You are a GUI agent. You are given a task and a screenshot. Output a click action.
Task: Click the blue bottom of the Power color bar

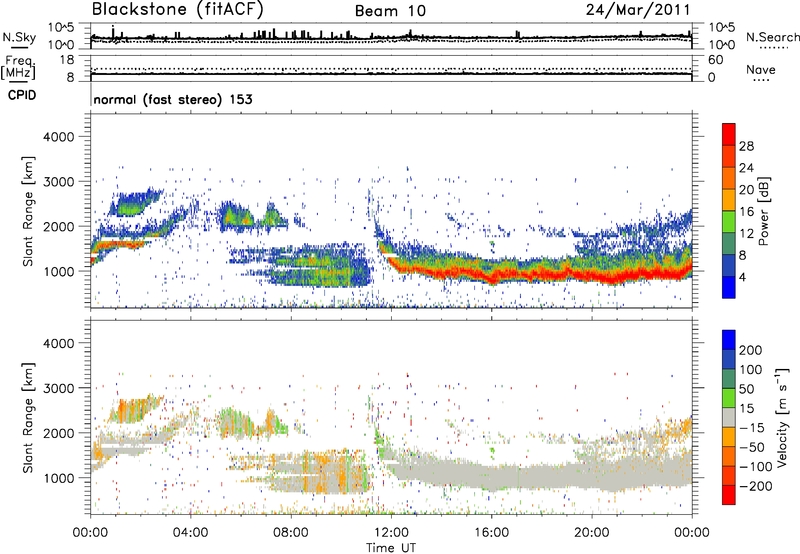tap(729, 287)
